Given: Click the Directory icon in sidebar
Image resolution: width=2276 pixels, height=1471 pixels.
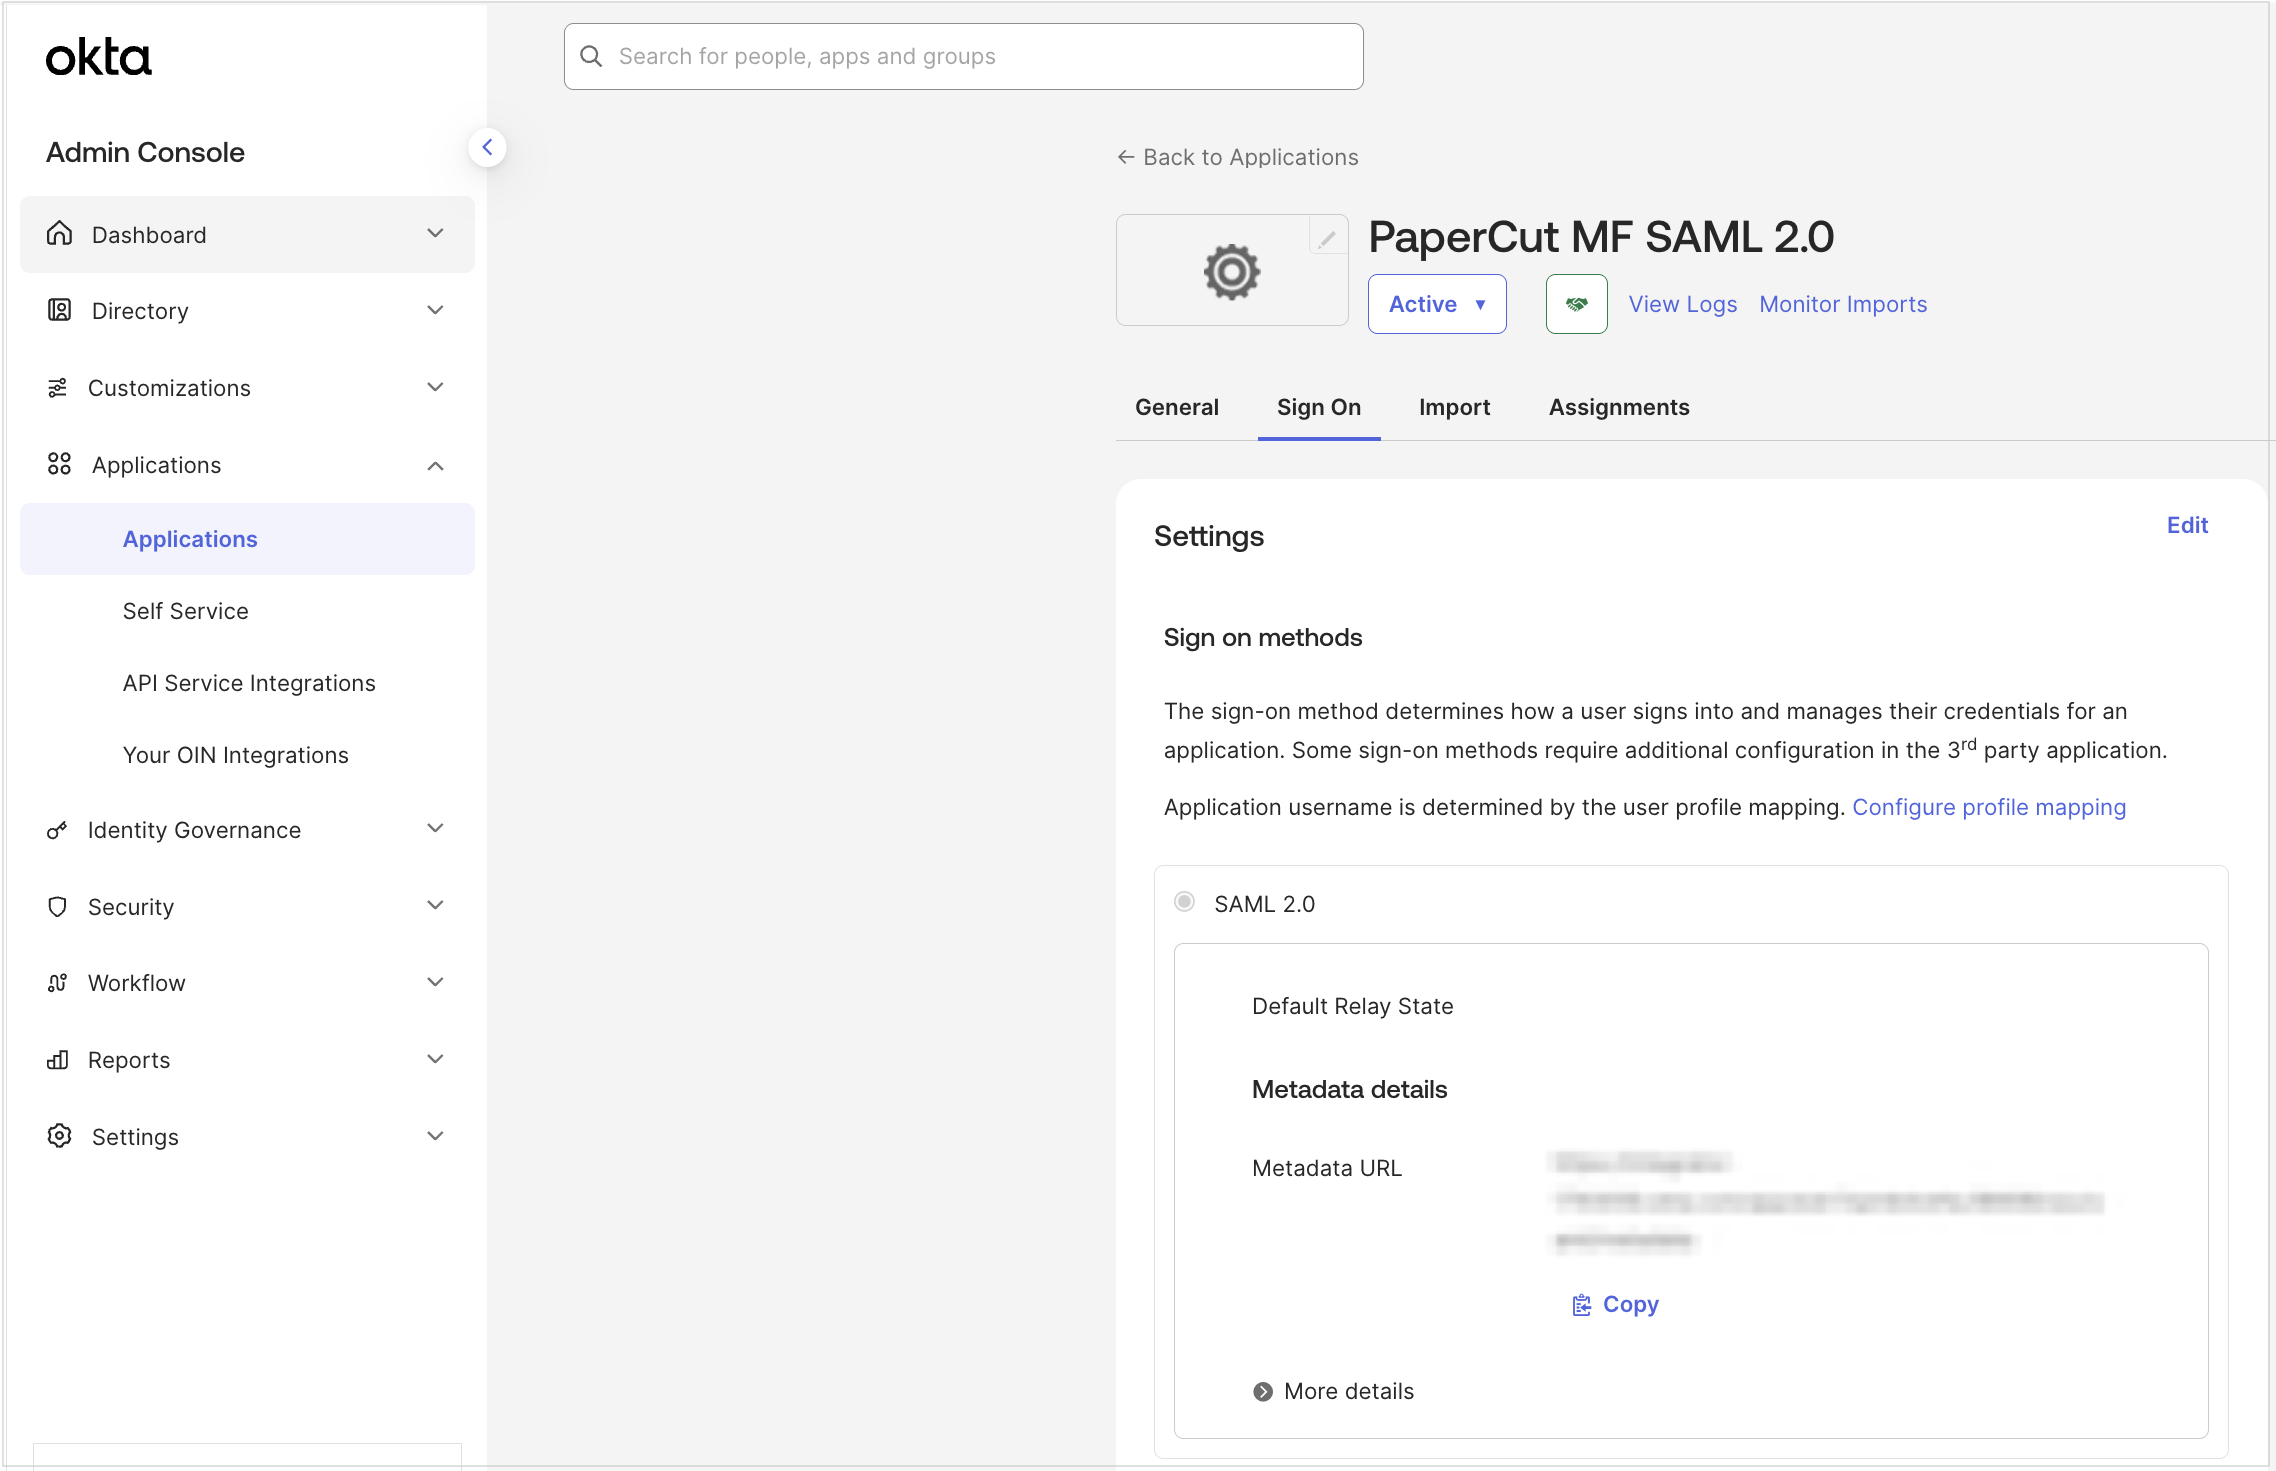Looking at the screenshot, I should click(x=60, y=311).
